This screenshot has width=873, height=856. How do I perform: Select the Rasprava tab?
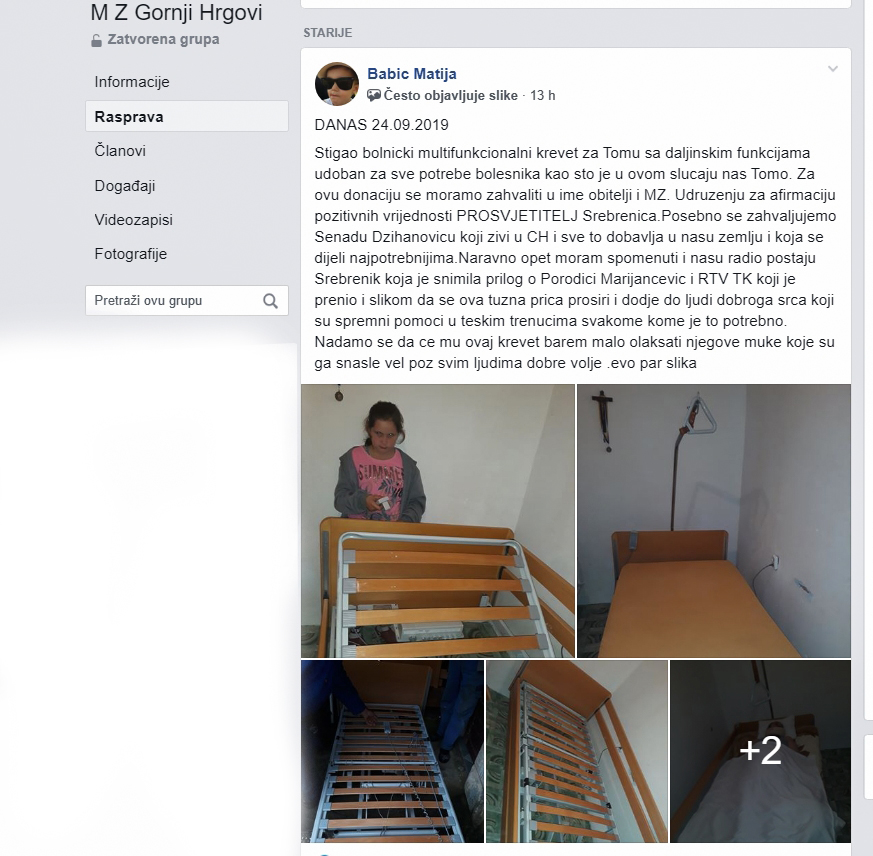(187, 116)
